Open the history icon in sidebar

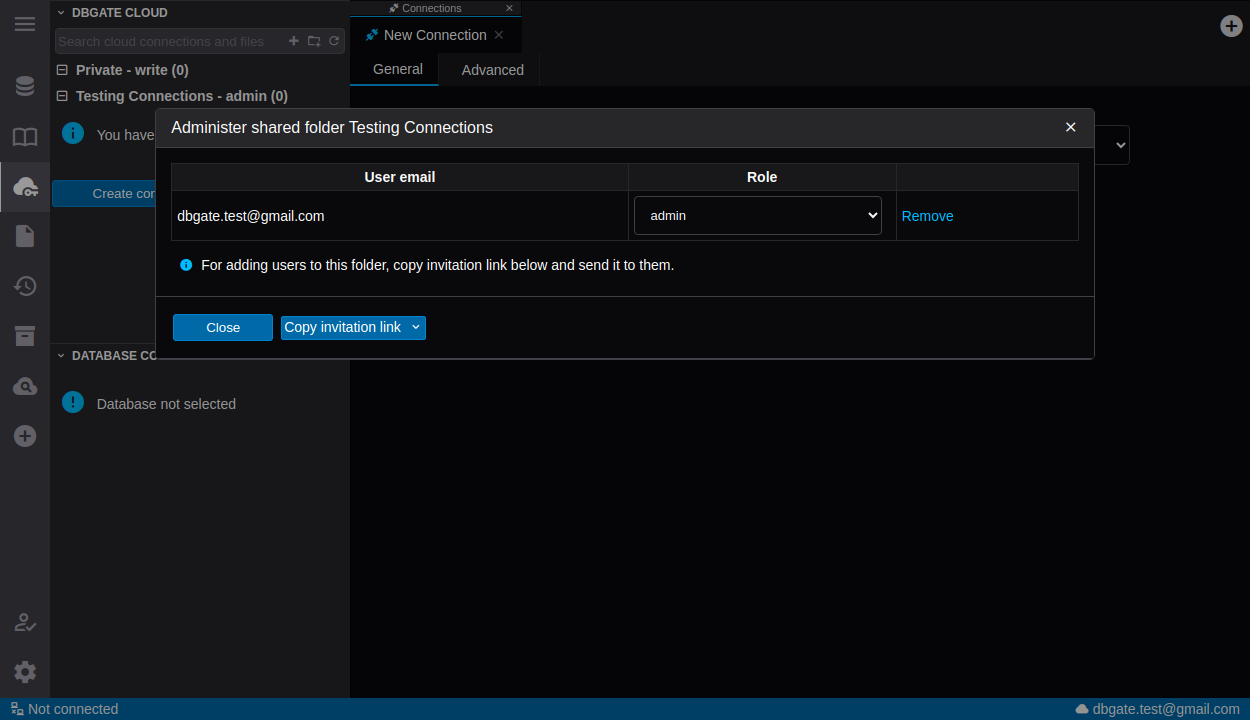25,286
